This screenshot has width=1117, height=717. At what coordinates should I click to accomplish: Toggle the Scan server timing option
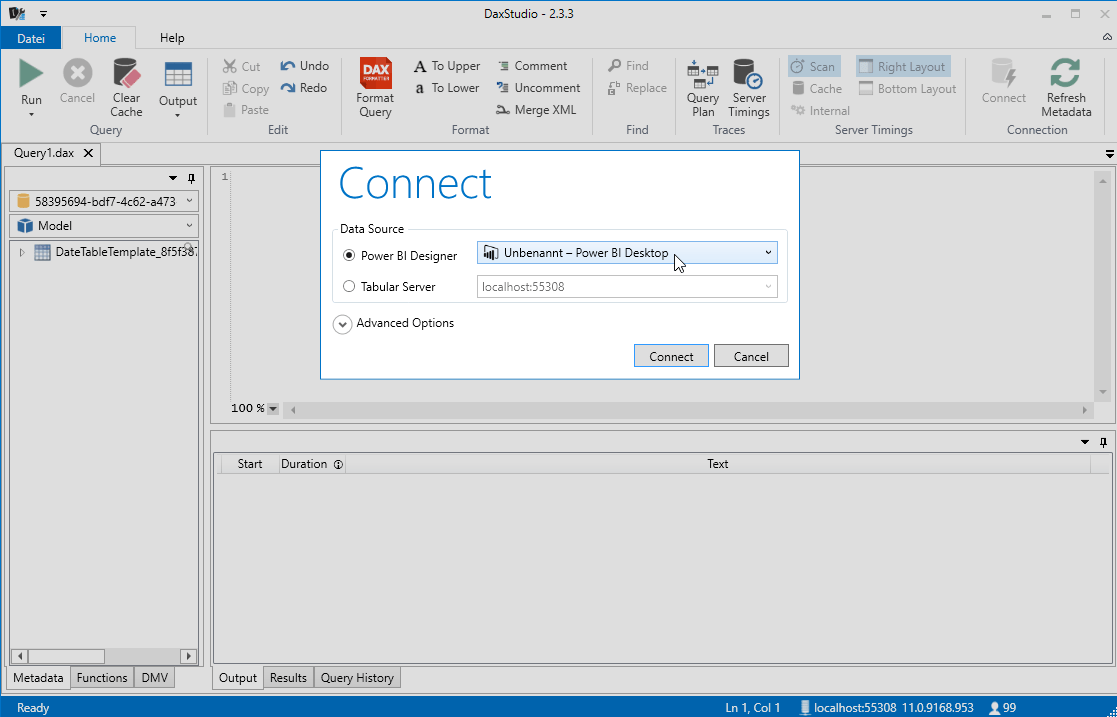coord(814,66)
